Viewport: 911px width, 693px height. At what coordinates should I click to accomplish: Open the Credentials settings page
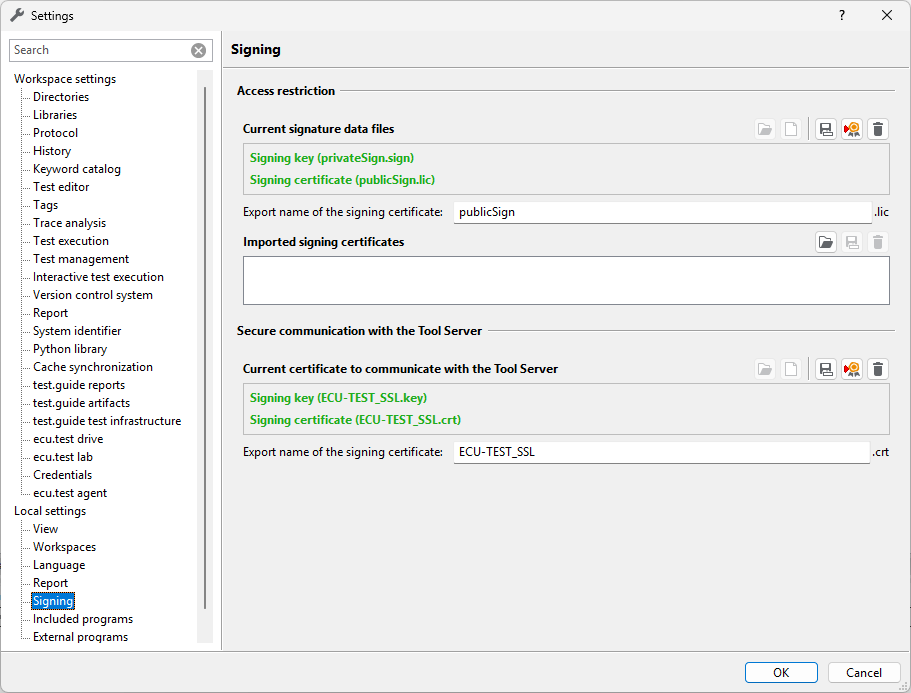click(62, 475)
